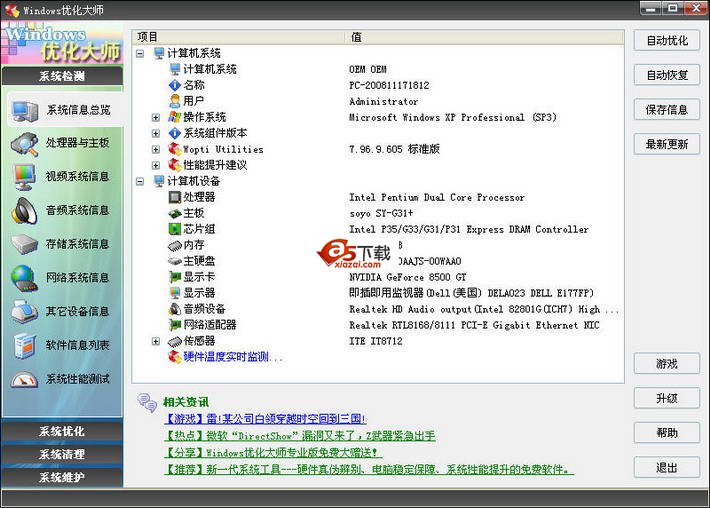
Task: Click the 值 column header
Action: [485, 37]
